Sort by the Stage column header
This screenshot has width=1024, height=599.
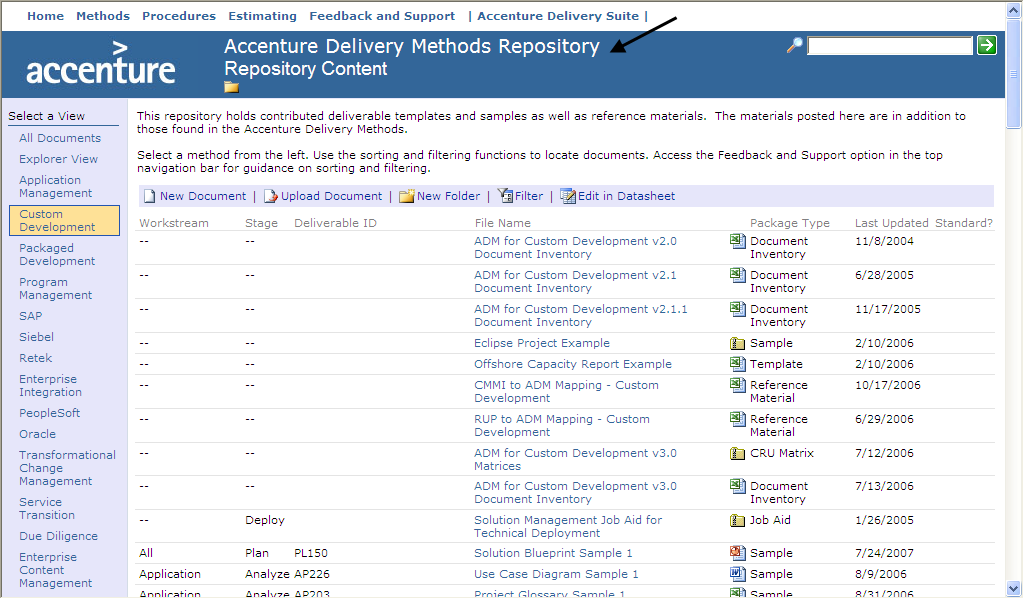coord(261,223)
